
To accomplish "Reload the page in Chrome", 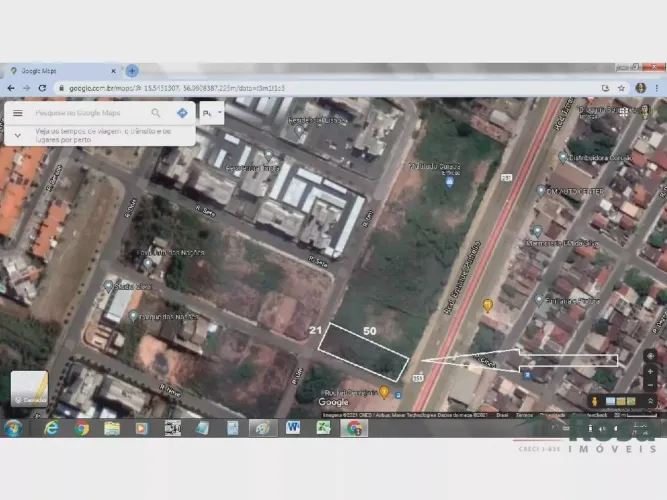I will [x=42, y=88].
